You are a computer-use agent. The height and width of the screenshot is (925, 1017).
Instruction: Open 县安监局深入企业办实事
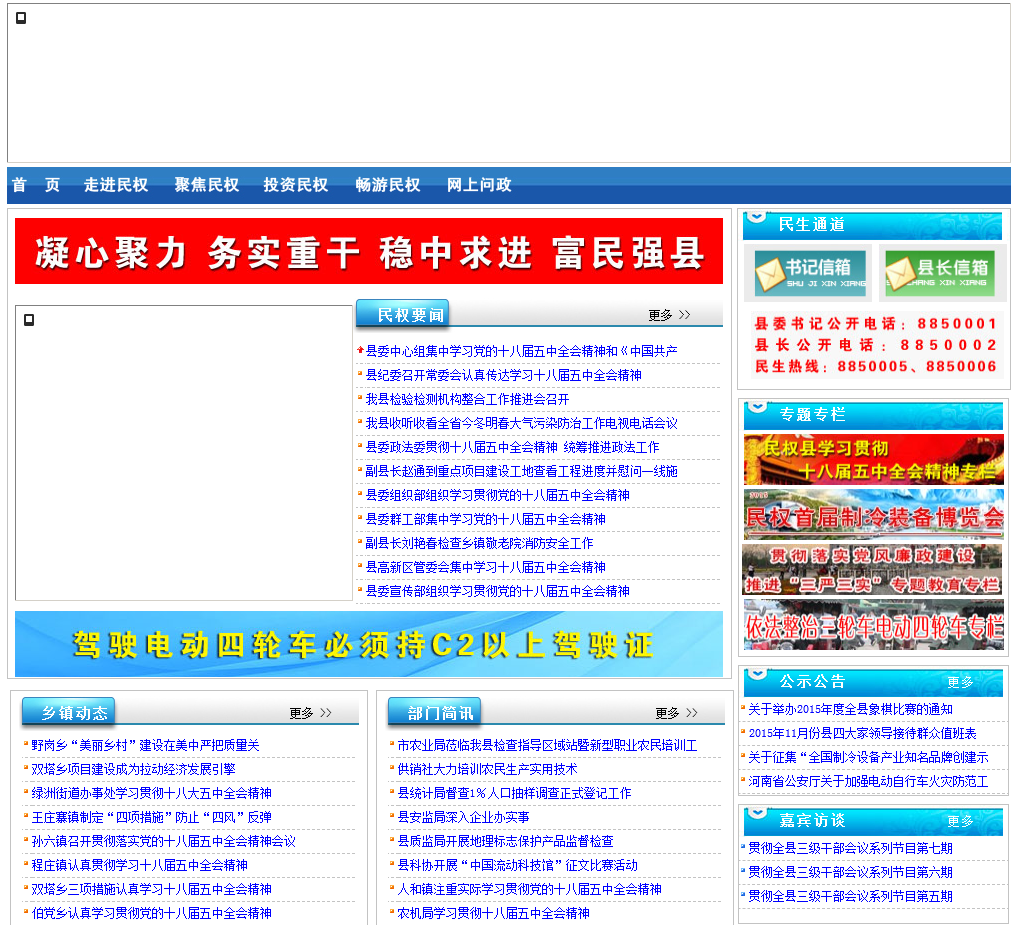(x=463, y=818)
